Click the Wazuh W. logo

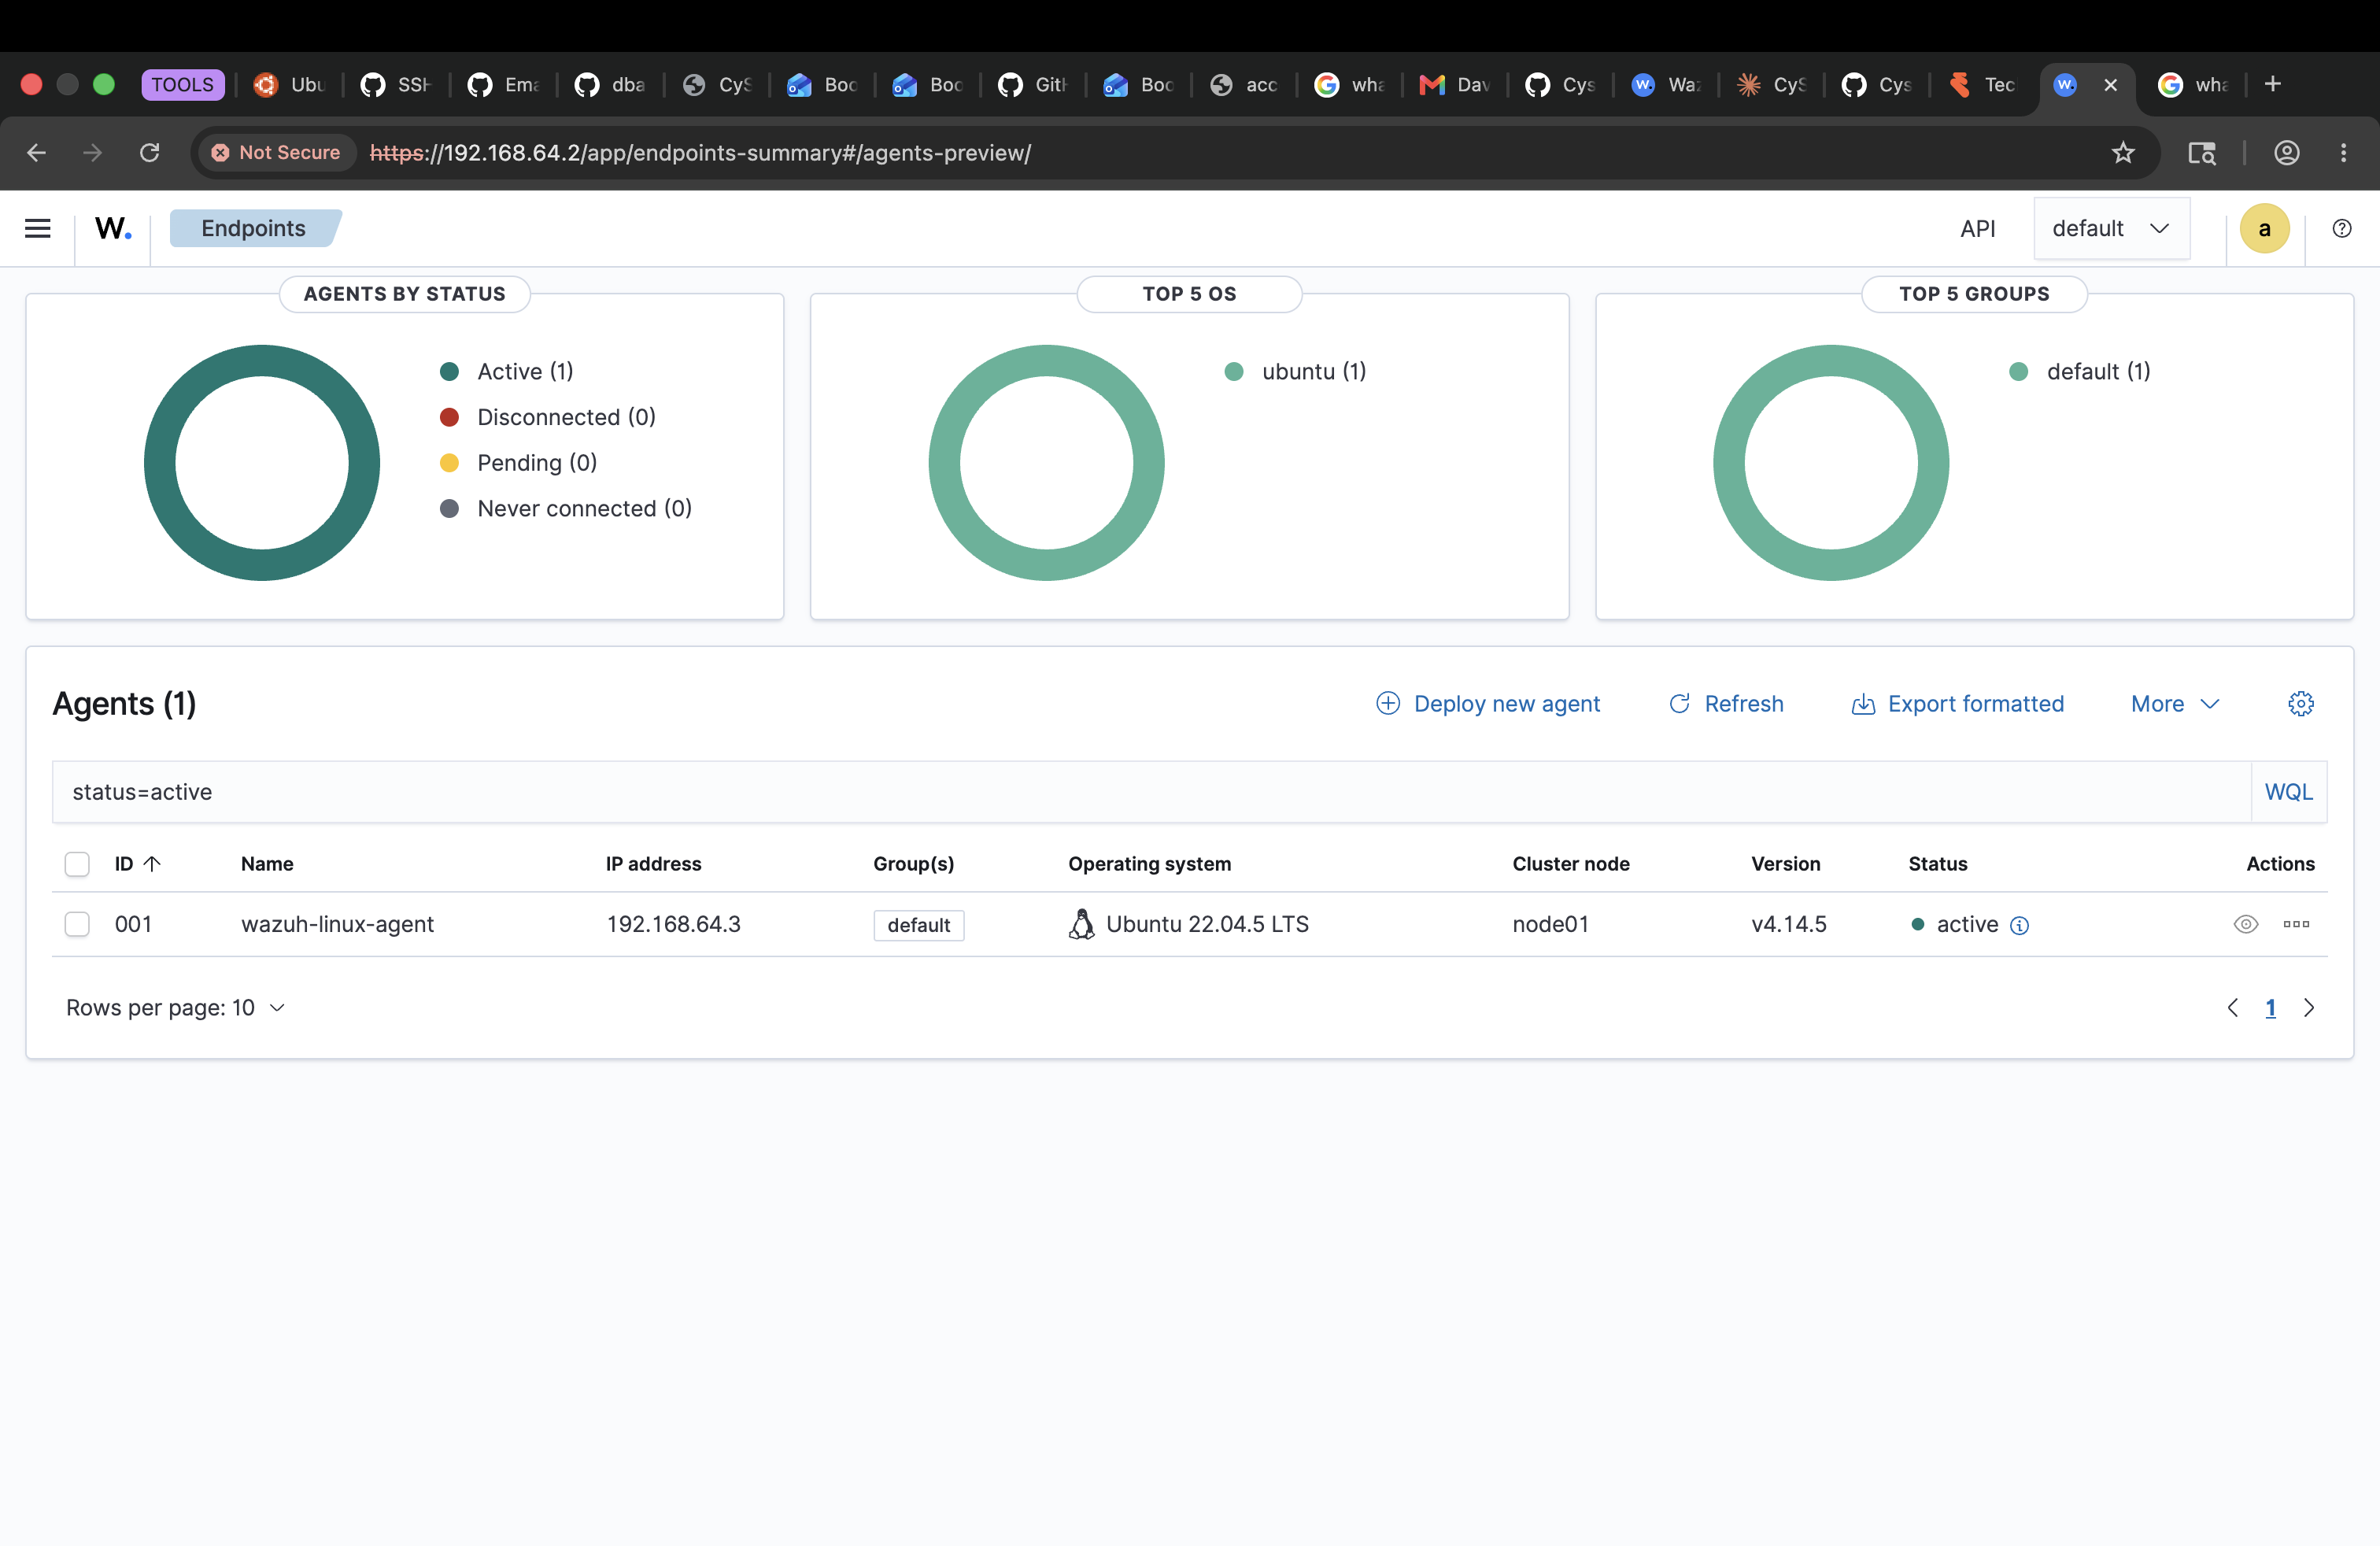(113, 228)
